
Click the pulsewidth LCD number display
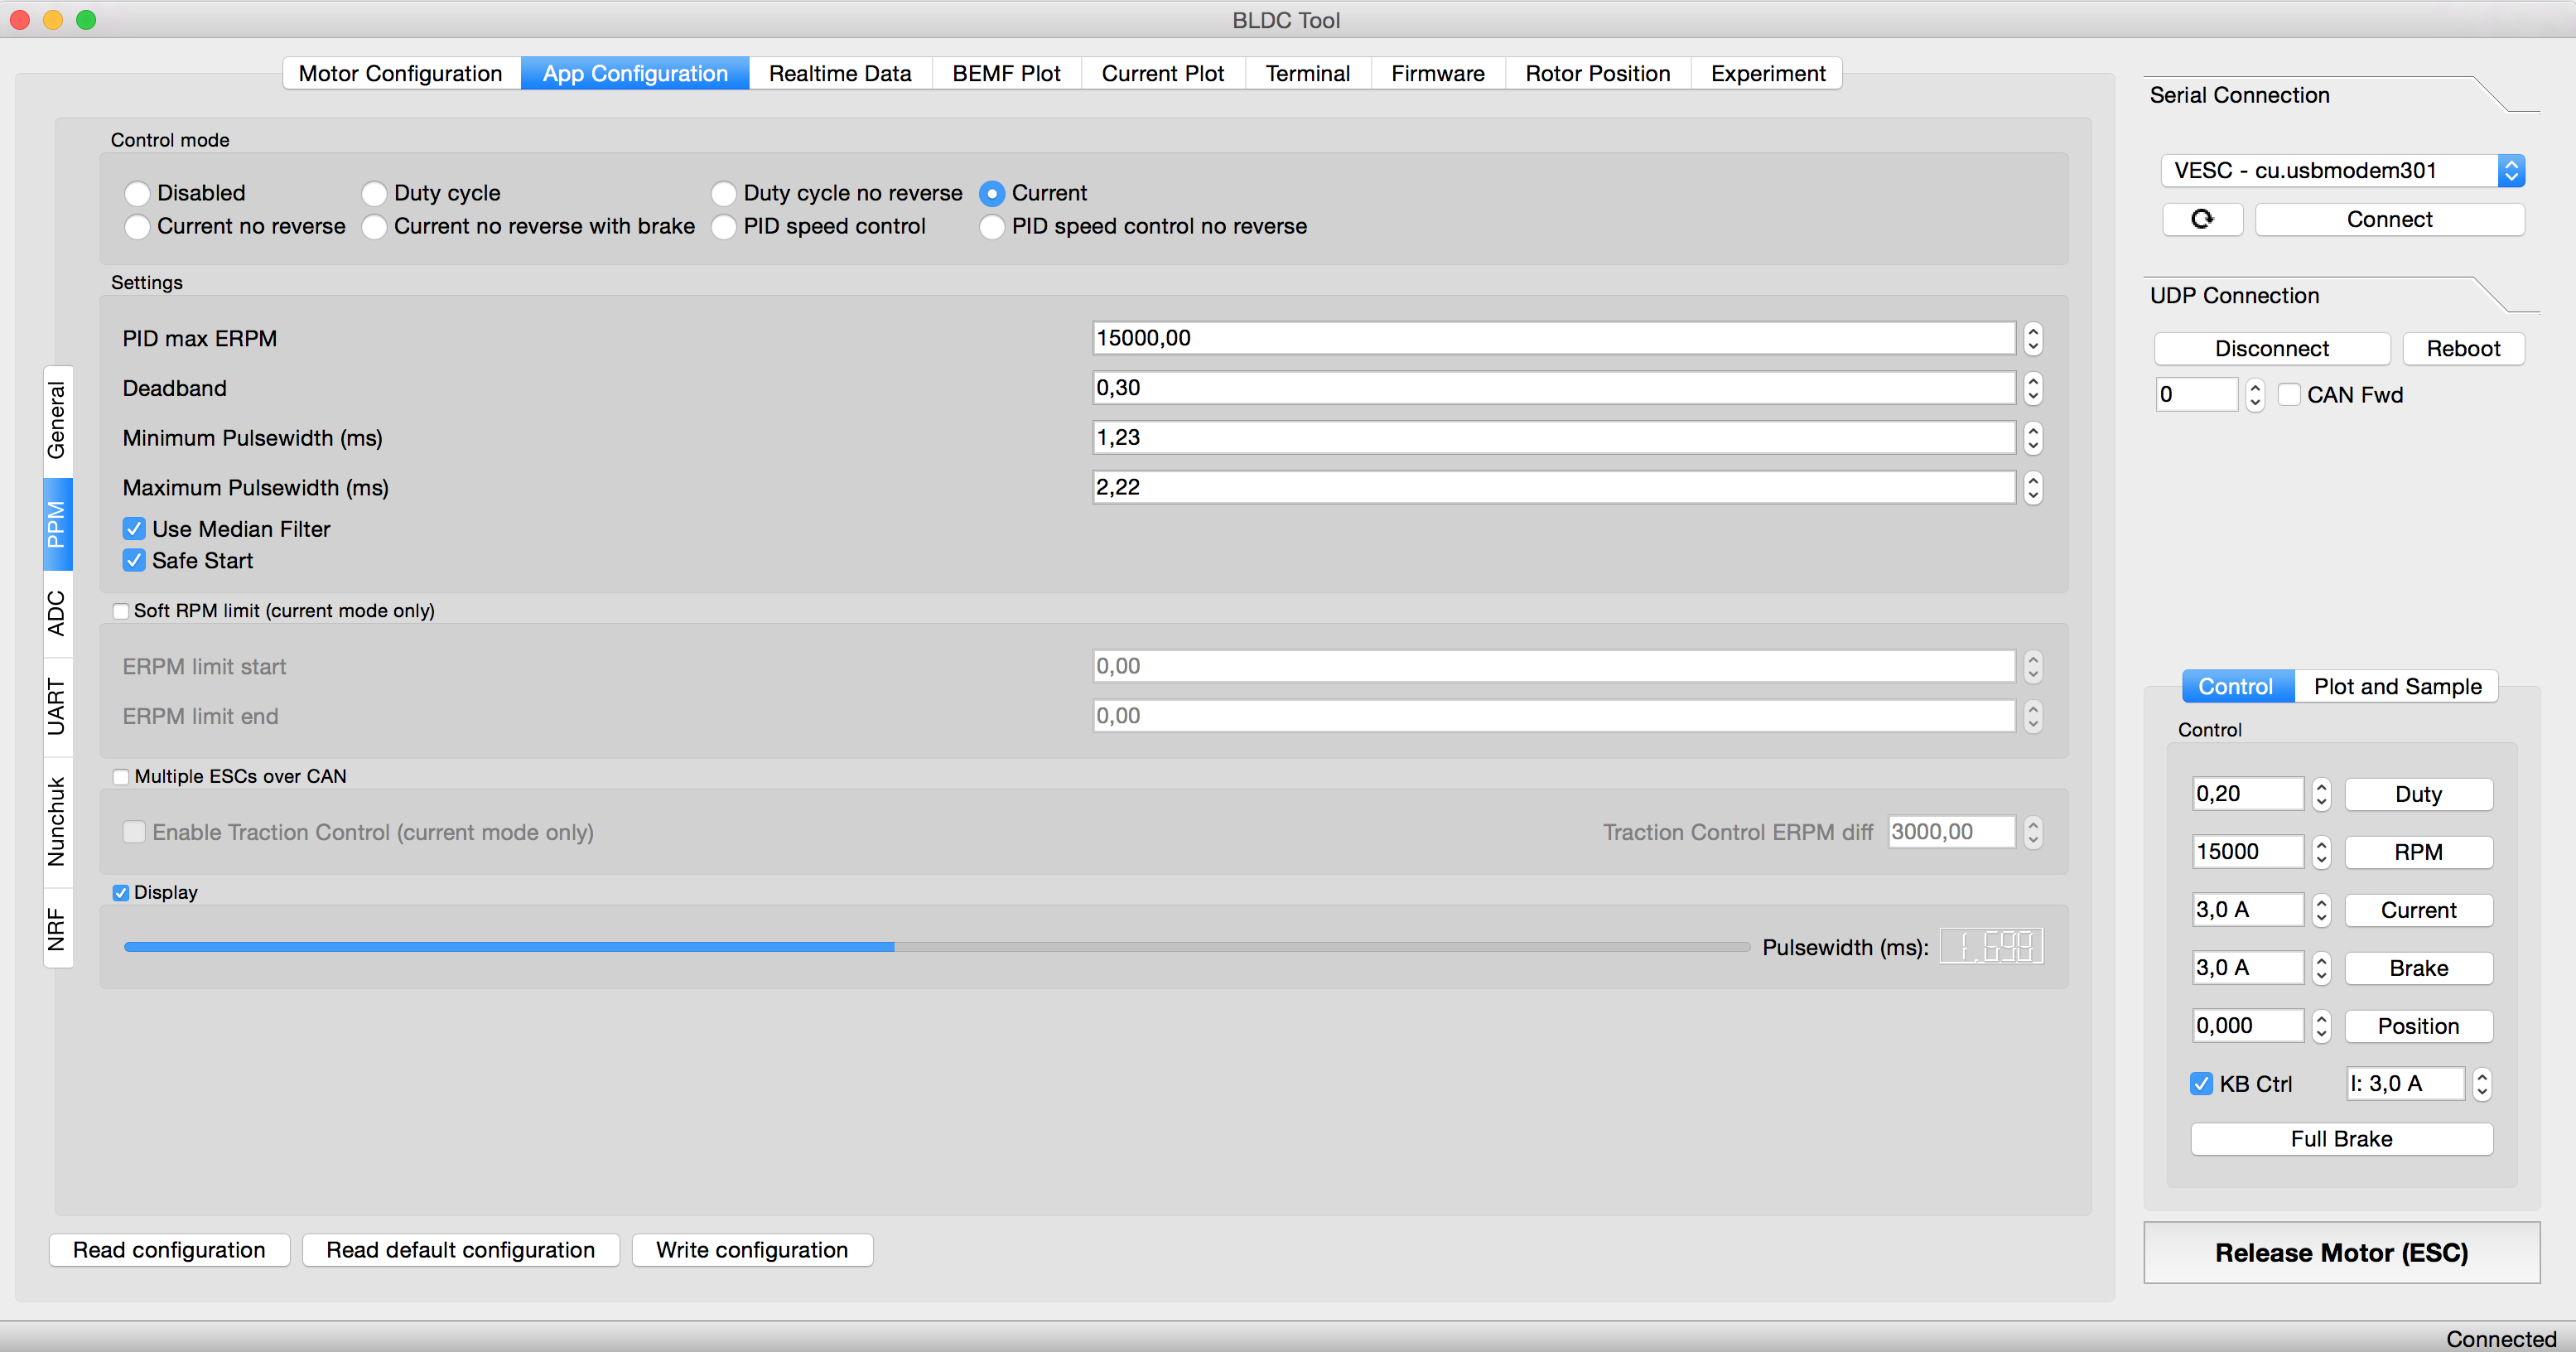tap(1990, 946)
